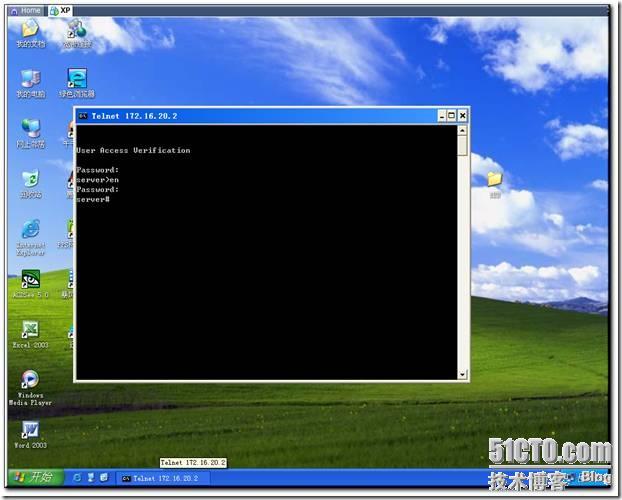Select the XP virtual machine tab
Viewport: 622px width, 500px height.
point(60,11)
